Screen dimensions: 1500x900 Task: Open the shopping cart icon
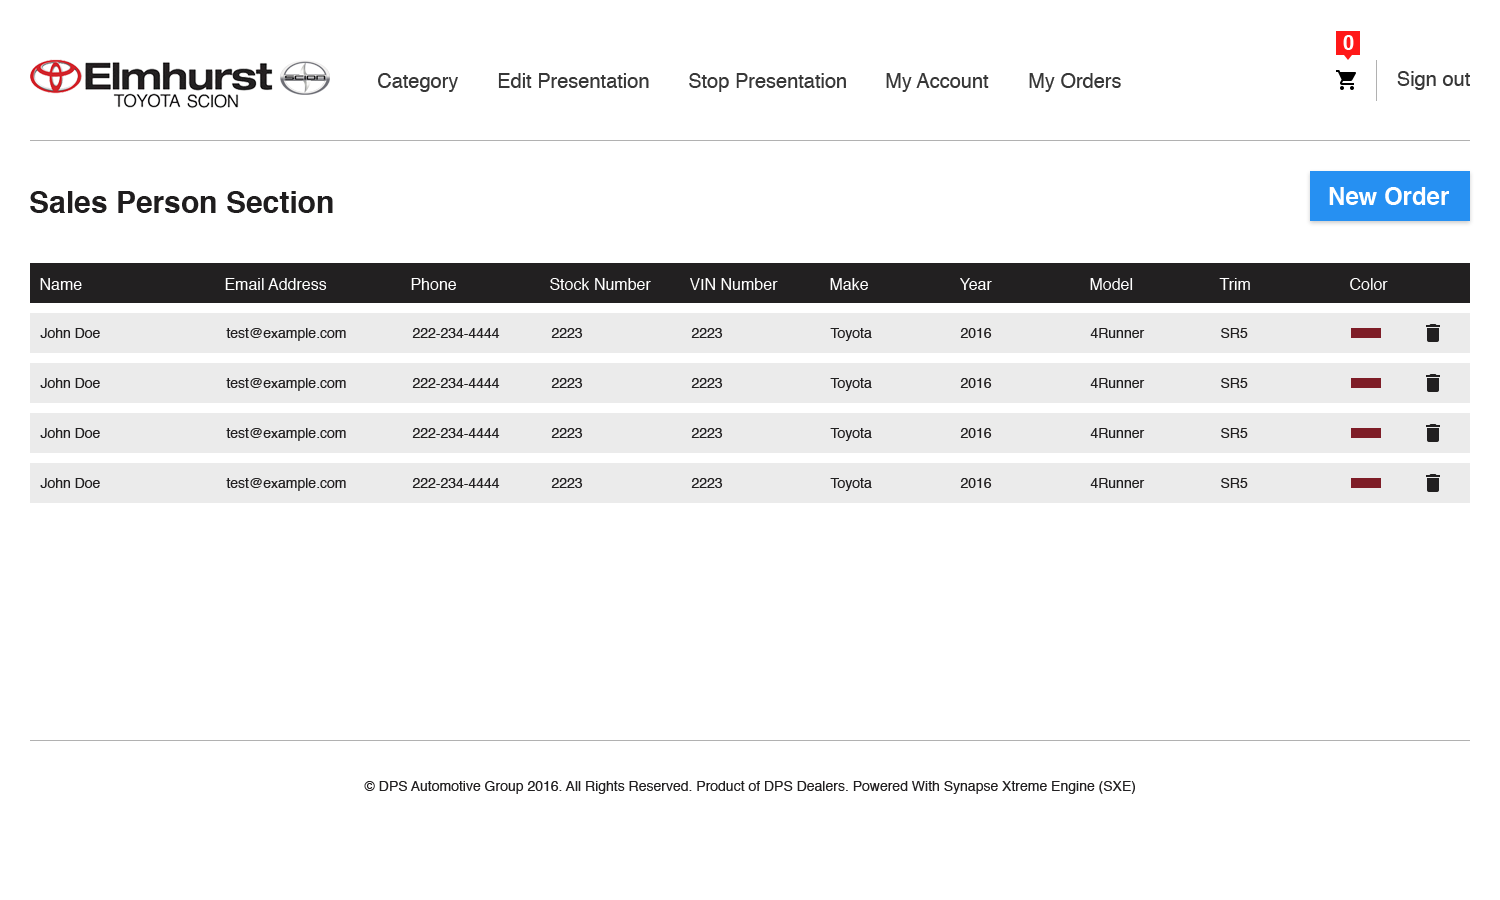tap(1346, 81)
